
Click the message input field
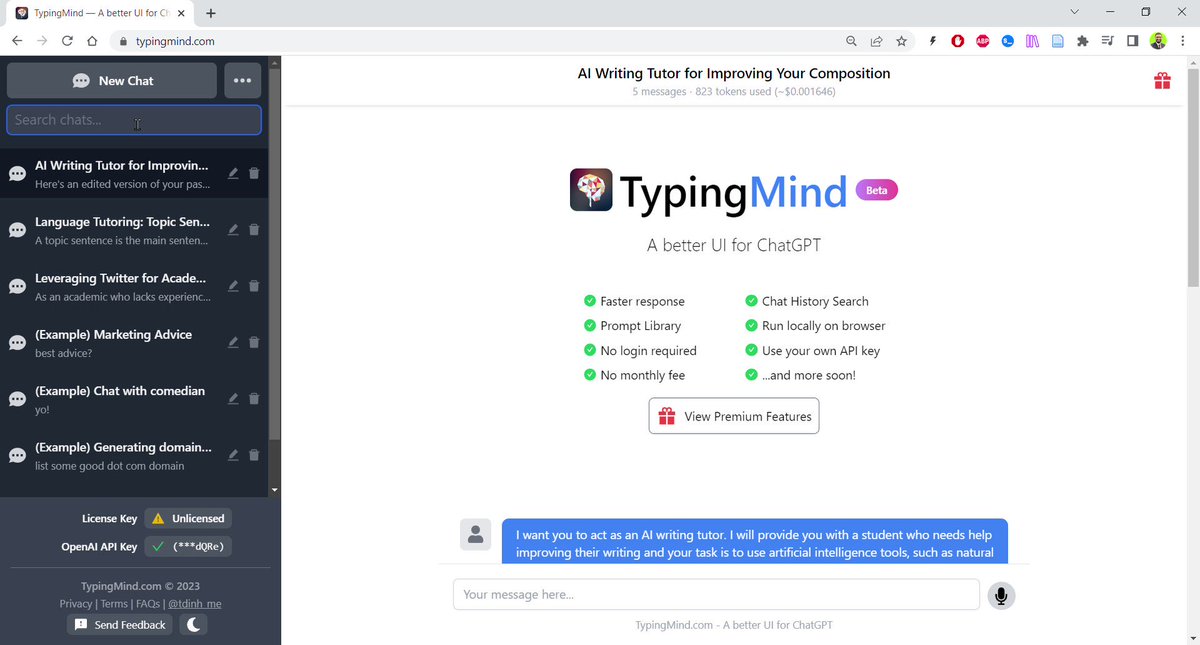pyautogui.click(x=716, y=594)
